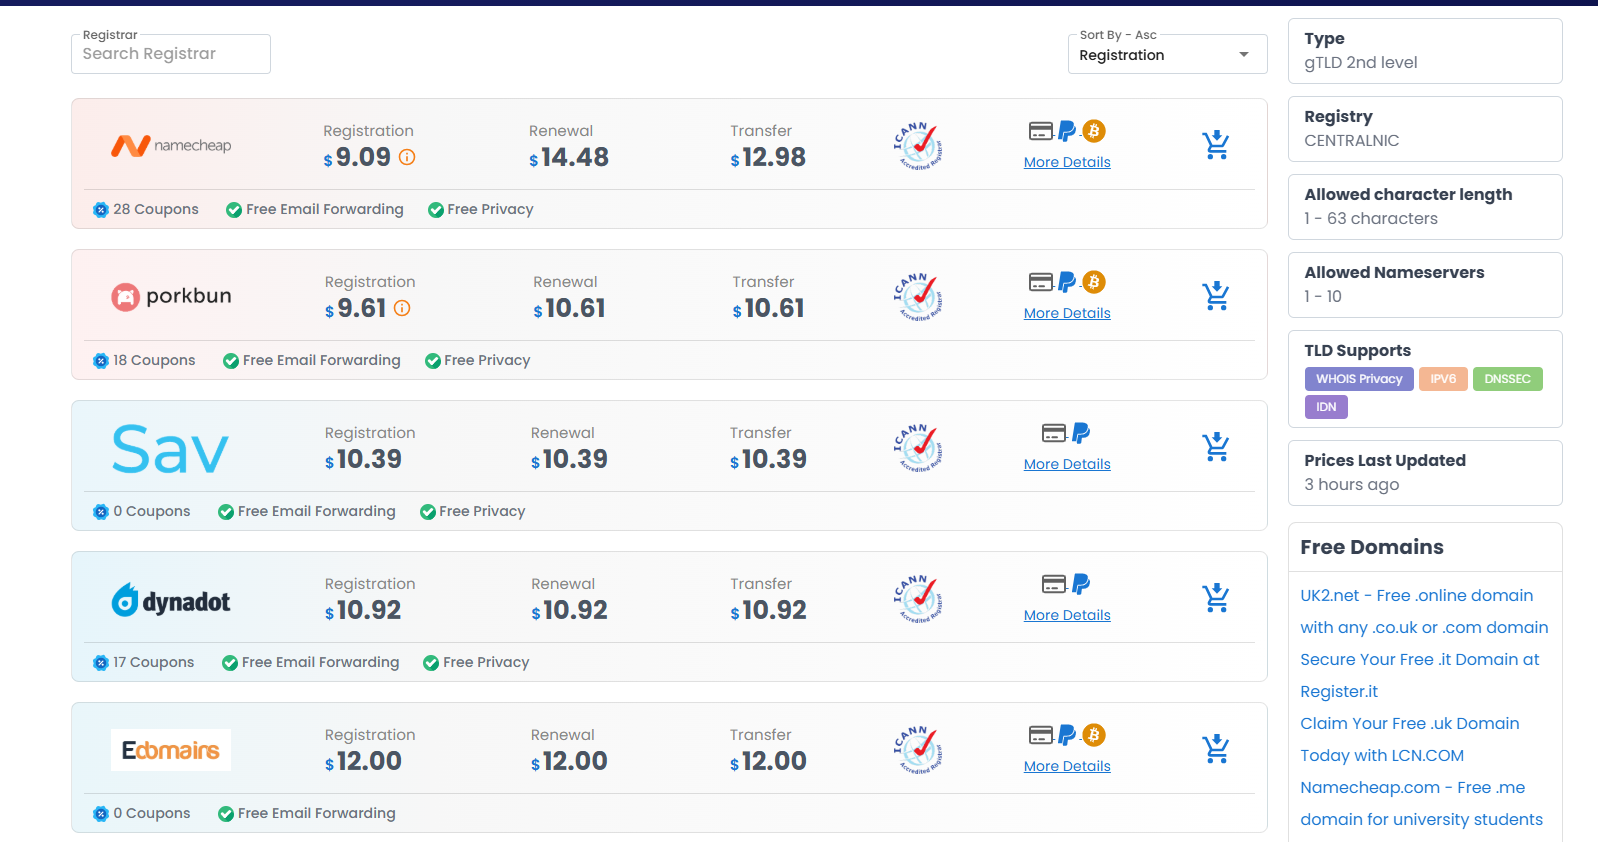Click the Porkbun 18 Coupons label
Screen dimensions: 1598x842
(145, 360)
